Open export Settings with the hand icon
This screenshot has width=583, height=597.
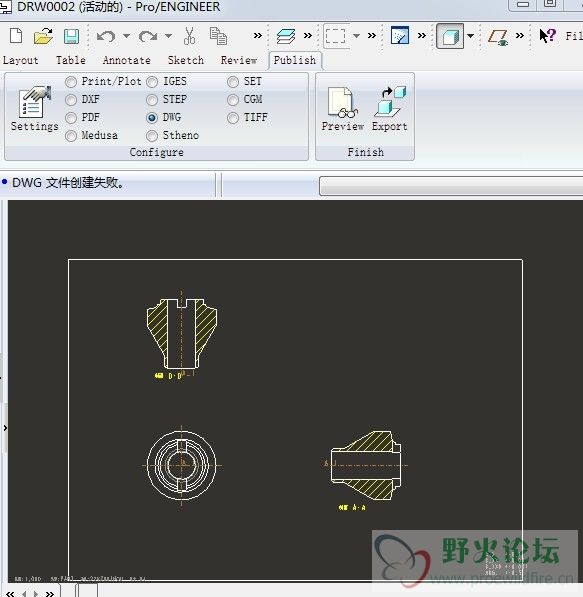34,109
